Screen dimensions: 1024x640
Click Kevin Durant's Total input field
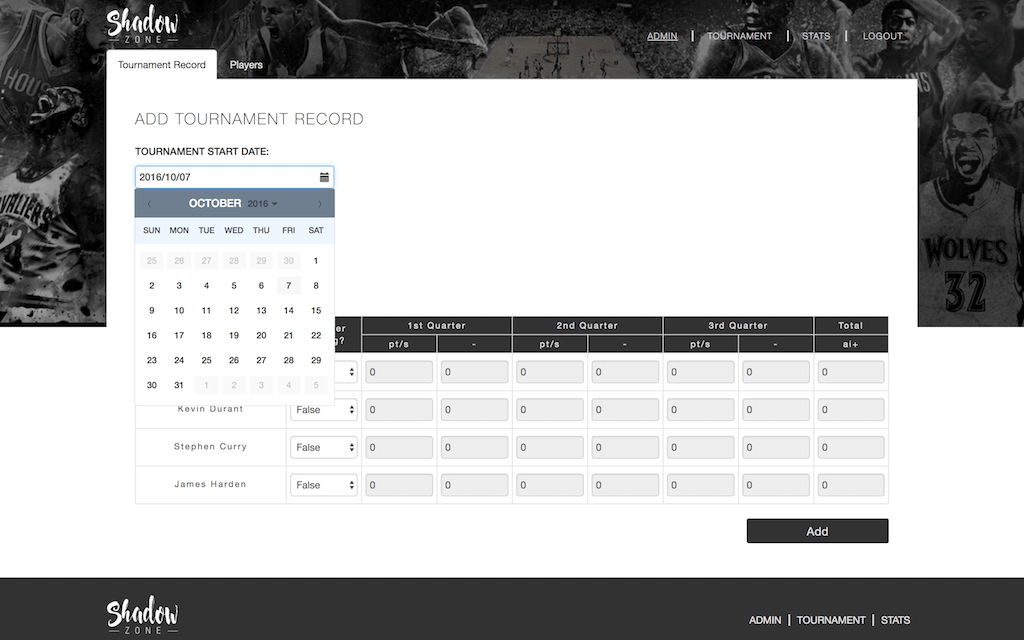[x=851, y=410]
